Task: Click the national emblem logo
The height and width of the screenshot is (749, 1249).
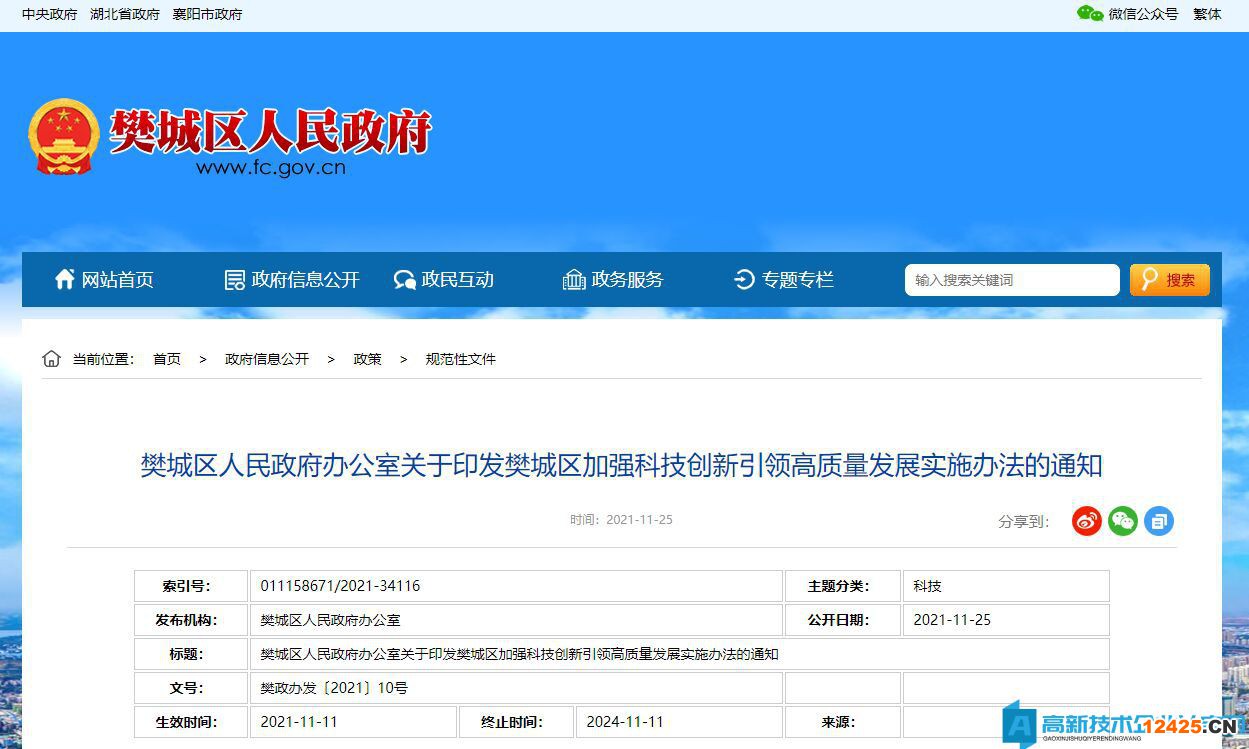Action: coord(64,137)
